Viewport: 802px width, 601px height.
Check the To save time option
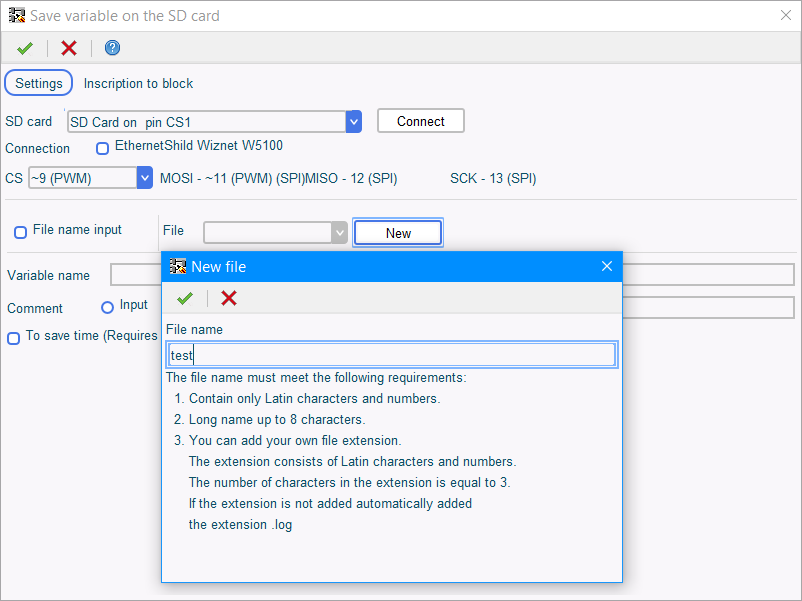[14, 338]
